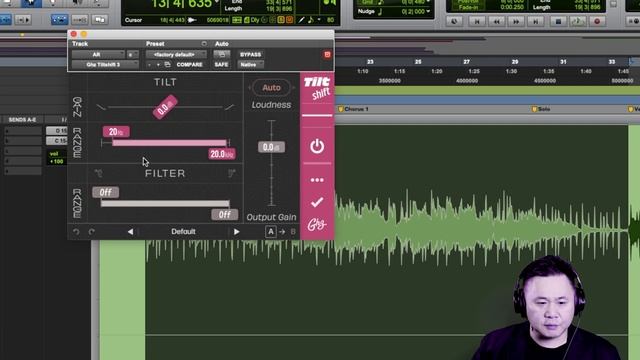Image resolution: width=640 pixels, height=360 pixels.
Task: Click the Filter low range Off value
Action: pyautogui.click(x=106, y=192)
